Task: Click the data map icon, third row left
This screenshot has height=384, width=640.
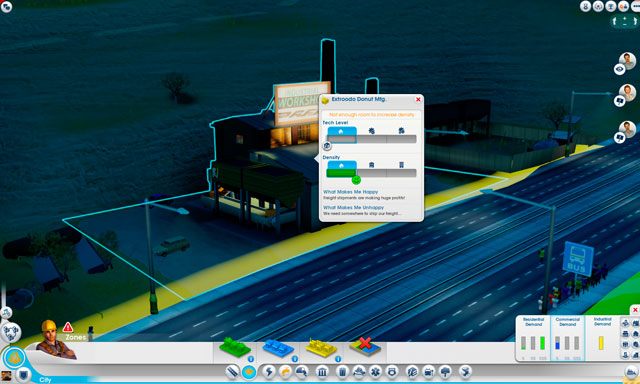Action: [x=626, y=344]
